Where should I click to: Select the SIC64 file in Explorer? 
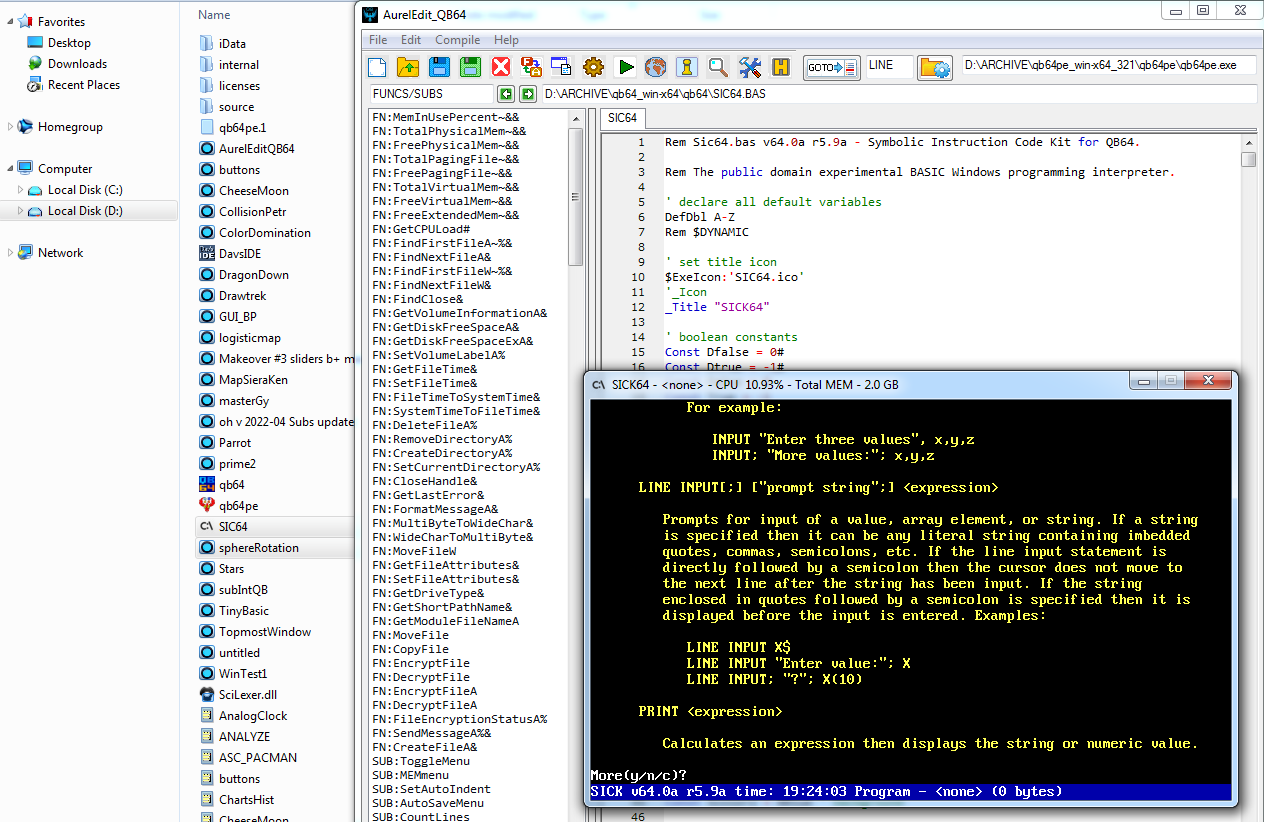pos(233,527)
